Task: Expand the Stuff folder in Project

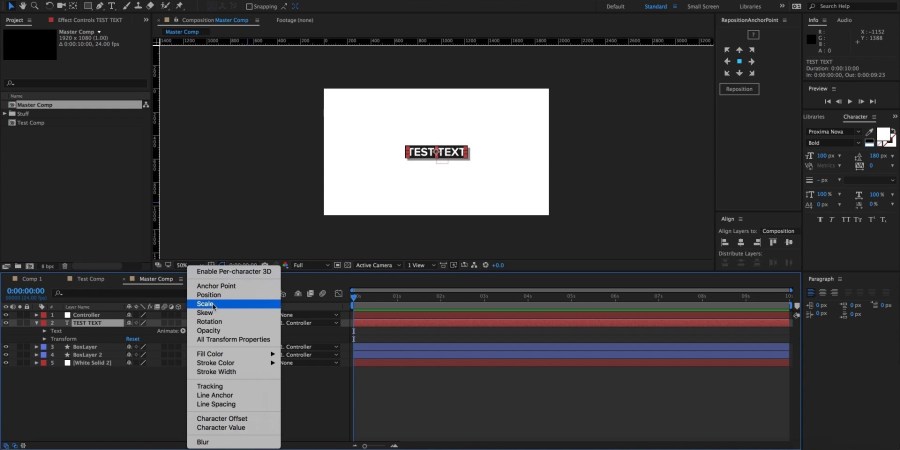Action: click(x=5, y=114)
